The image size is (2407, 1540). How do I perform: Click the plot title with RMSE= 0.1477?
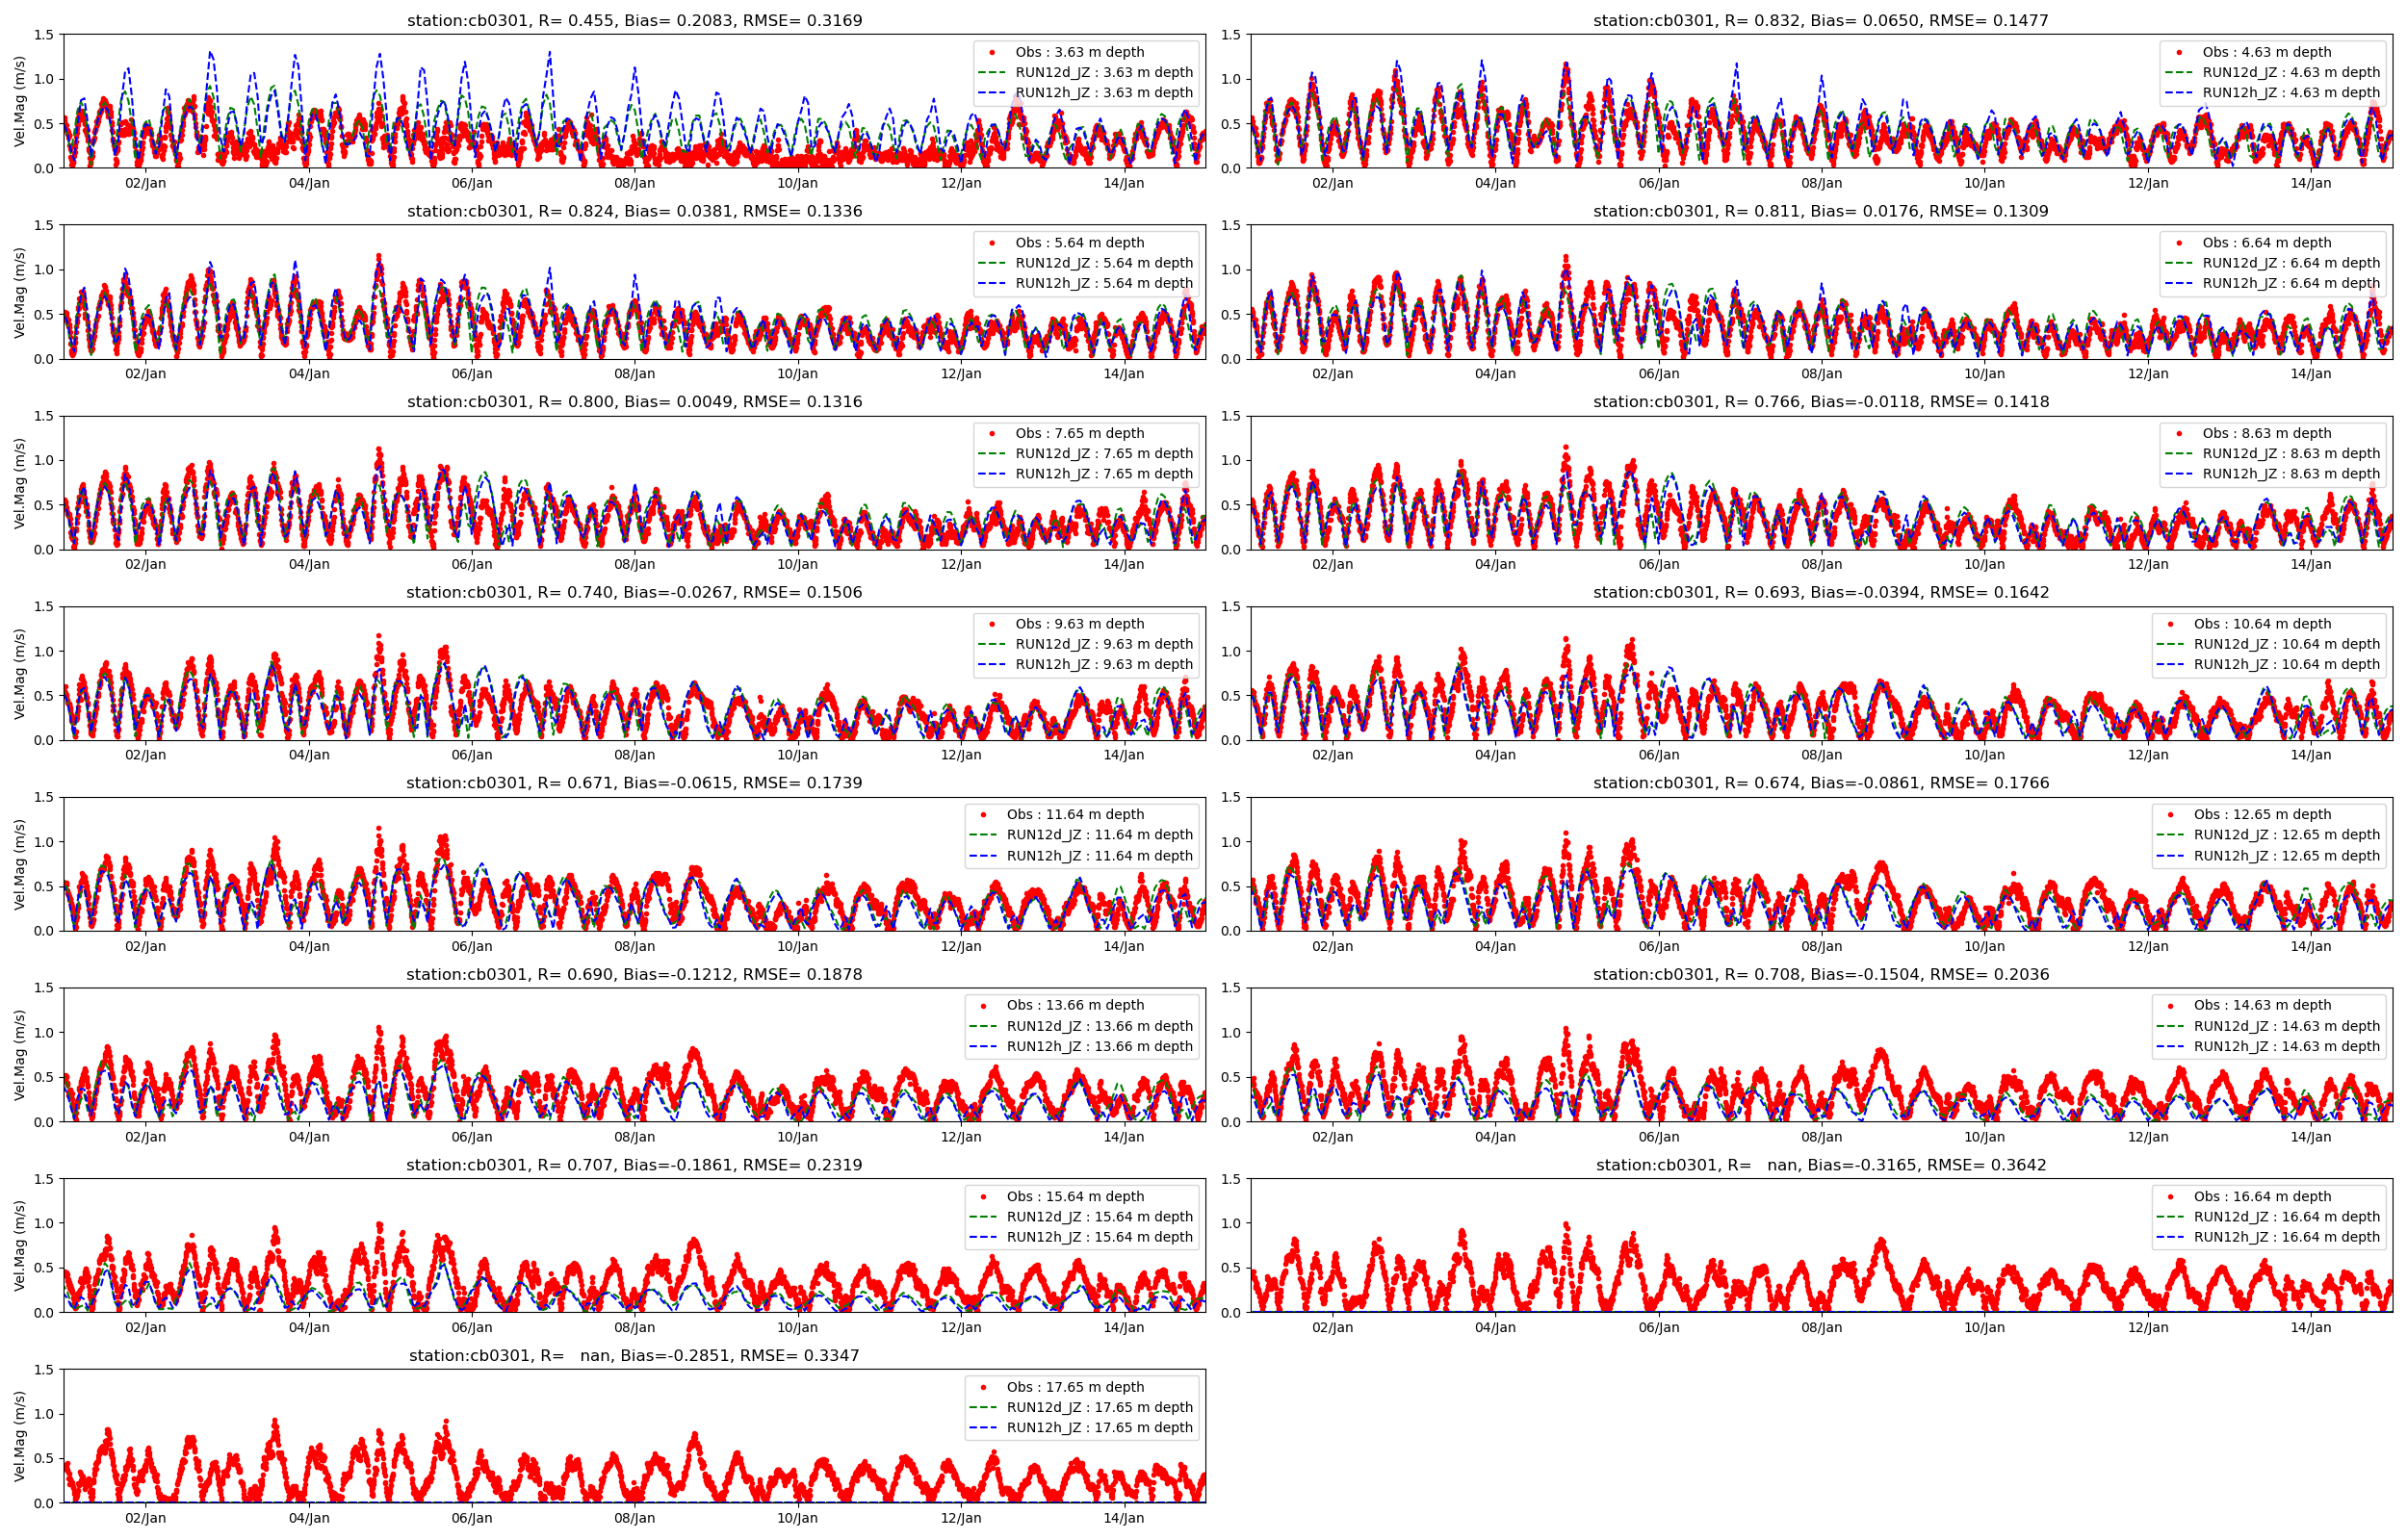(1820, 20)
